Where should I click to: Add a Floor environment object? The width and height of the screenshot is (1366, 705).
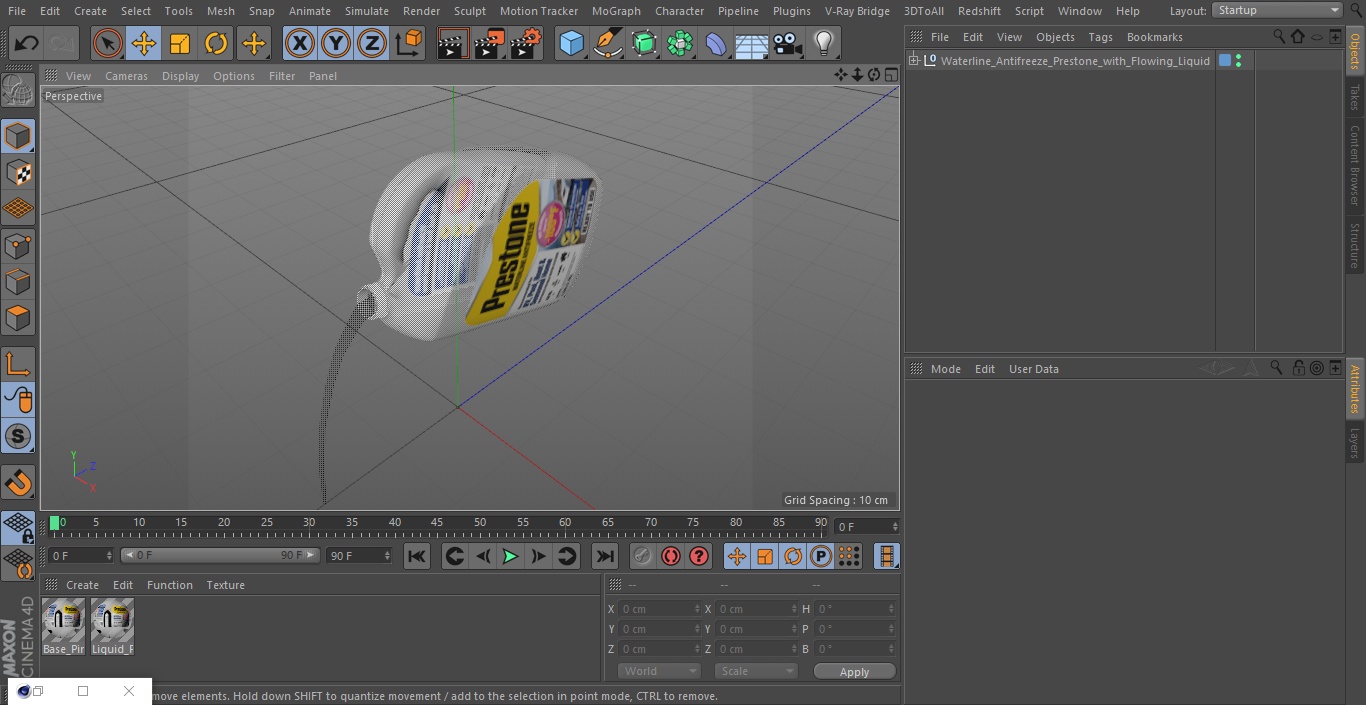click(x=752, y=43)
